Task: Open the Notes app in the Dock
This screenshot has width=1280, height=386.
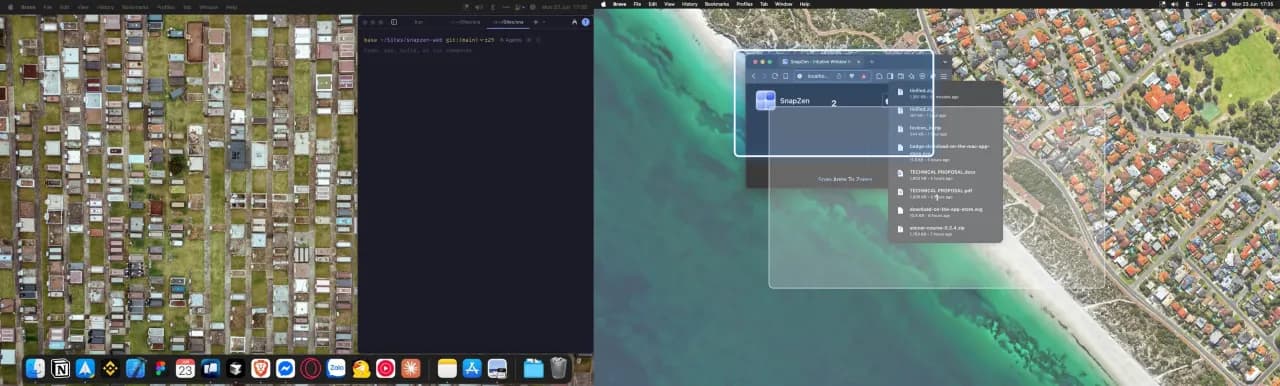Action: point(447,368)
